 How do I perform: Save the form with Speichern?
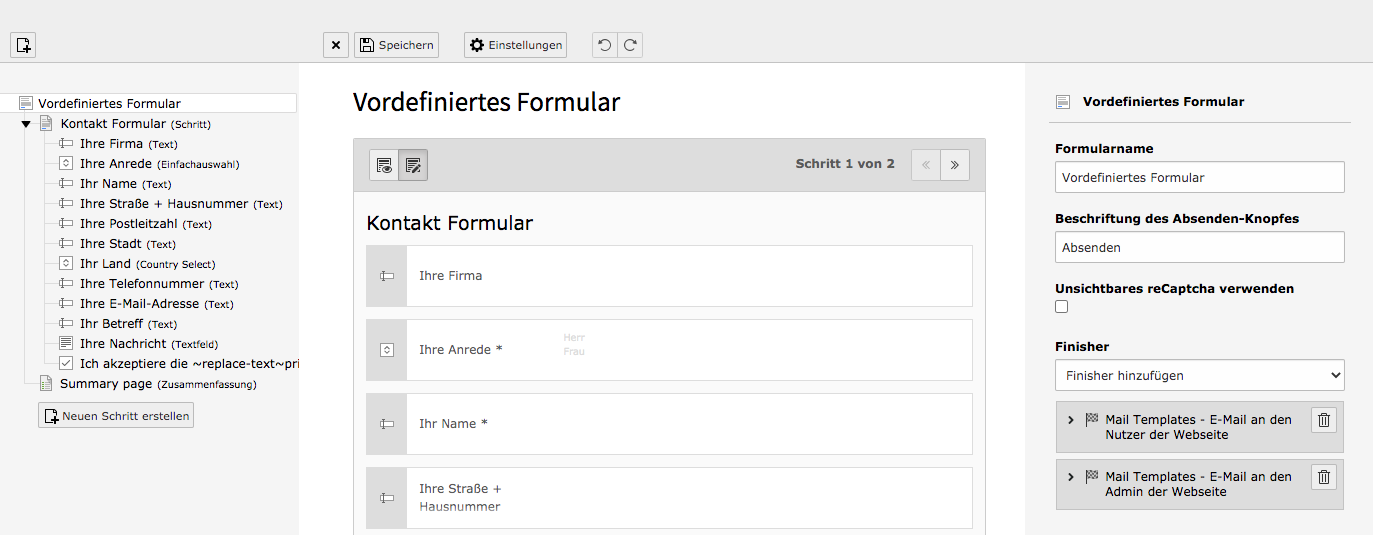(x=396, y=45)
